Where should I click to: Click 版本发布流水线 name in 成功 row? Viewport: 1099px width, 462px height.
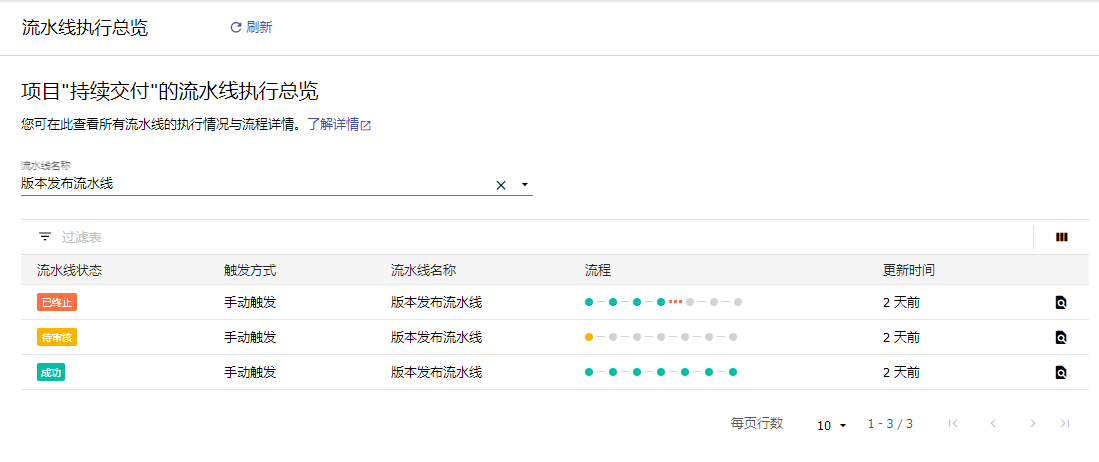tap(437, 373)
